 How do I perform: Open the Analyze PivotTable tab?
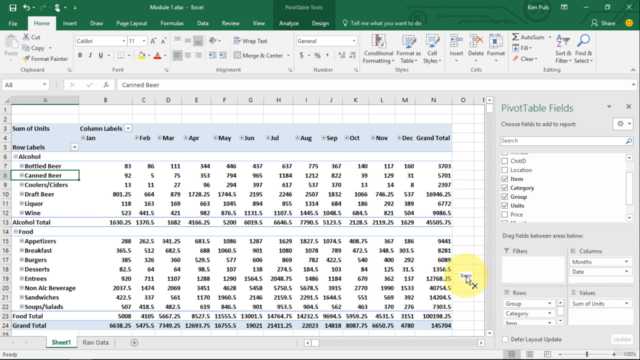289,23
